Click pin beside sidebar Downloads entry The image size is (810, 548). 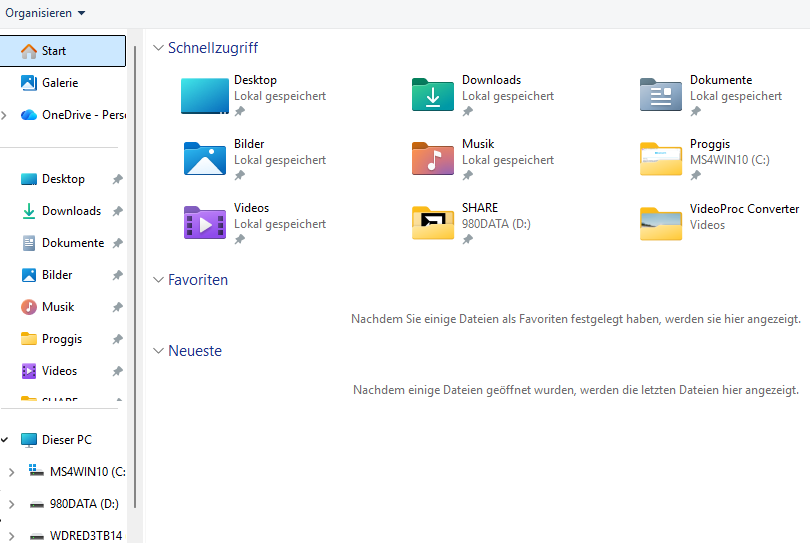coord(118,211)
